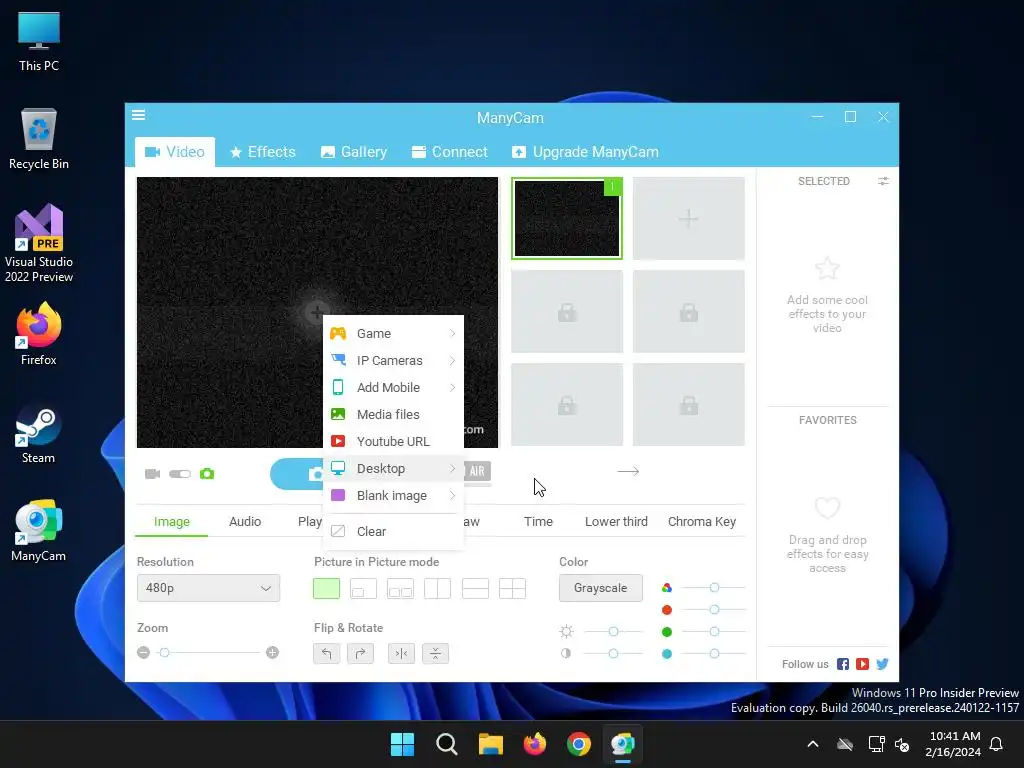Choose IP Cameras from the source menu
The image size is (1024, 768).
[393, 360]
